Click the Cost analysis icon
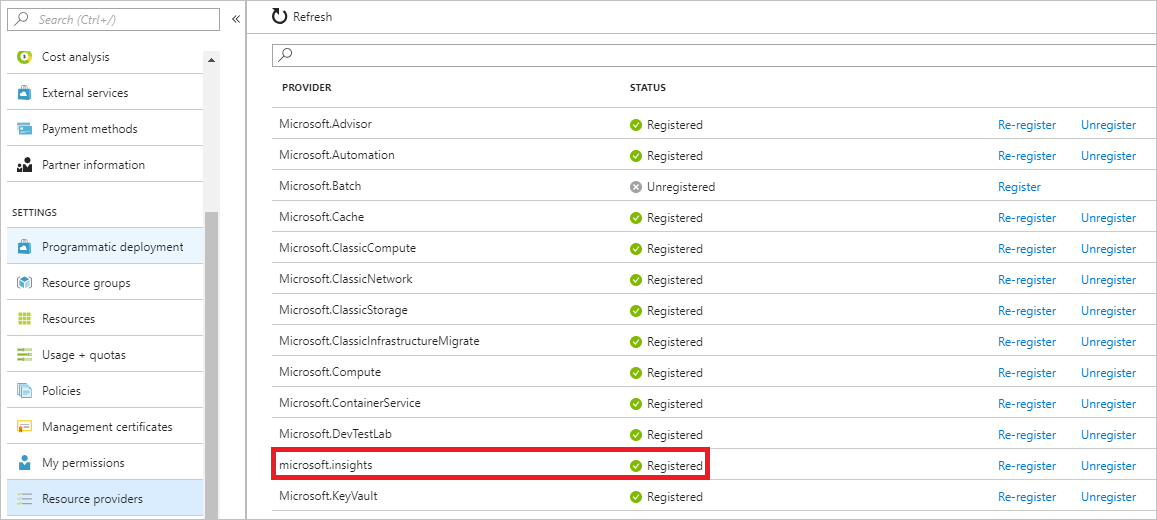This screenshot has width=1157, height=520. point(24,57)
